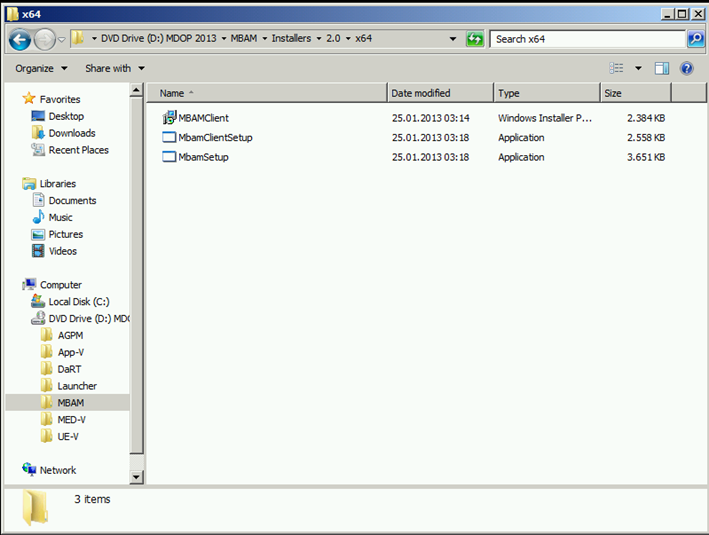Open DaRT folder in tree
Image resolution: width=709 pixels, height=535 pixels.
coord(69,369)
